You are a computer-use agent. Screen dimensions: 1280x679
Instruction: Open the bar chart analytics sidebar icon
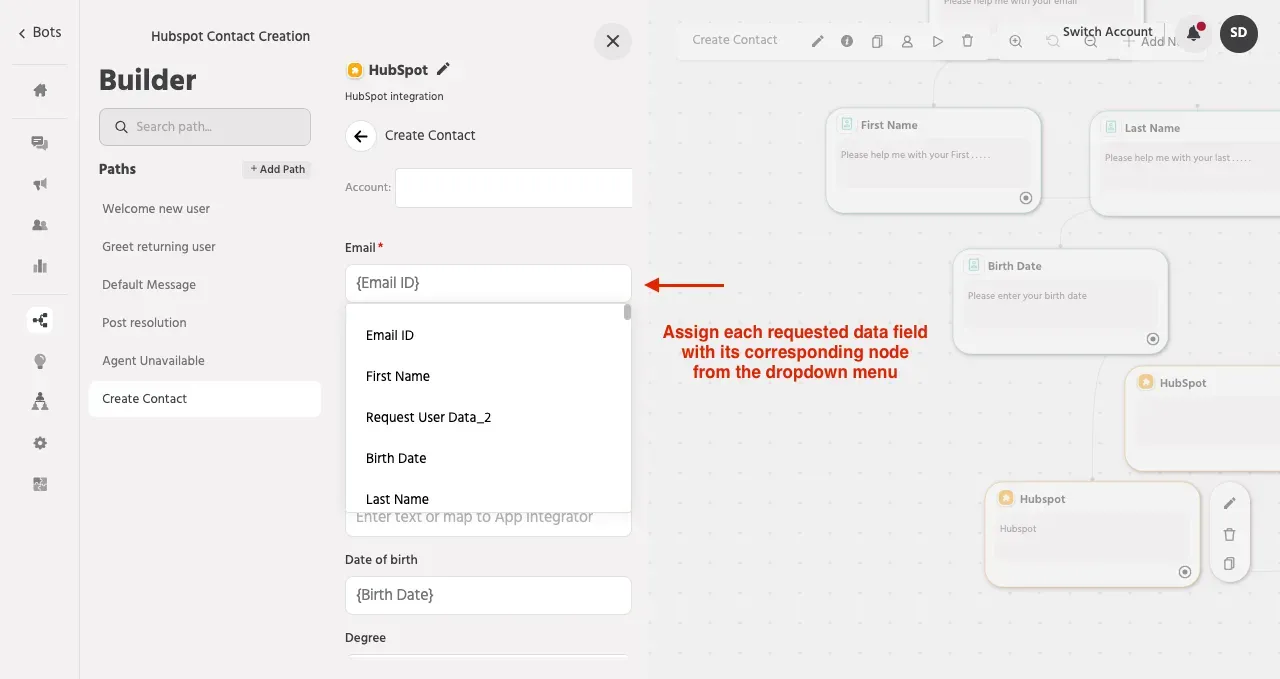click(40, 266)
